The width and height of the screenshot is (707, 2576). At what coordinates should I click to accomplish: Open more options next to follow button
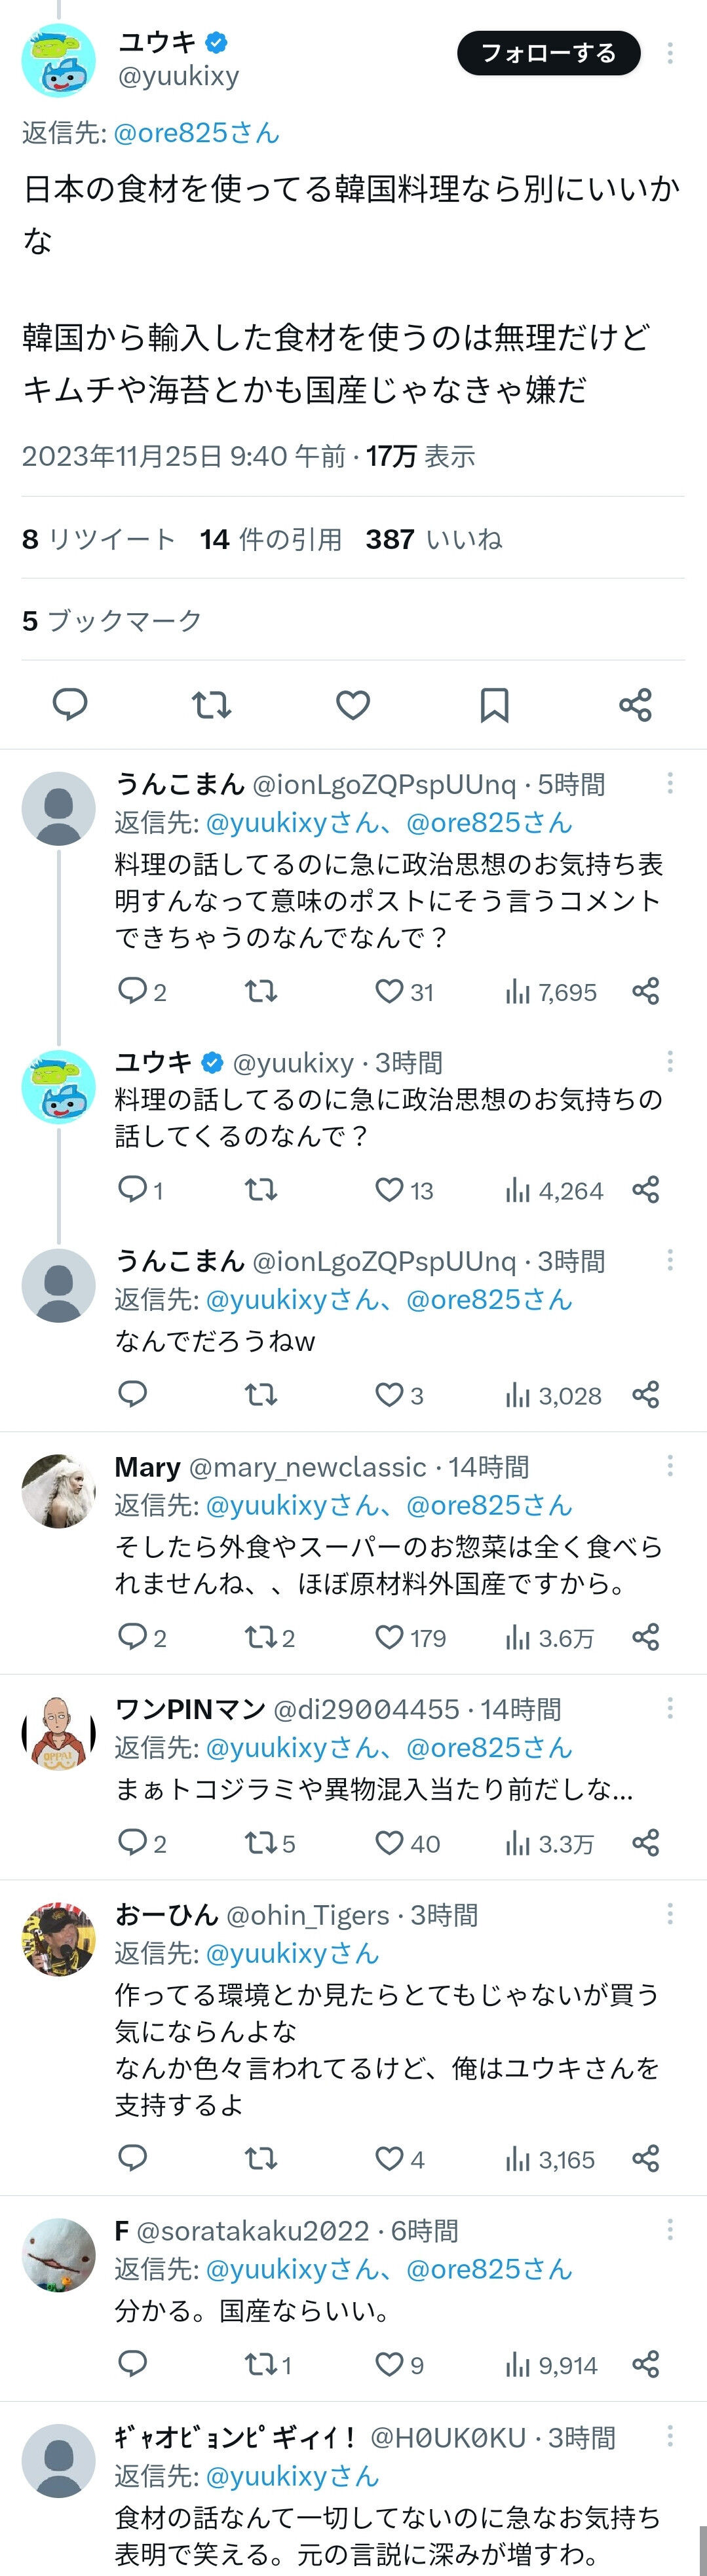[670, 53]
